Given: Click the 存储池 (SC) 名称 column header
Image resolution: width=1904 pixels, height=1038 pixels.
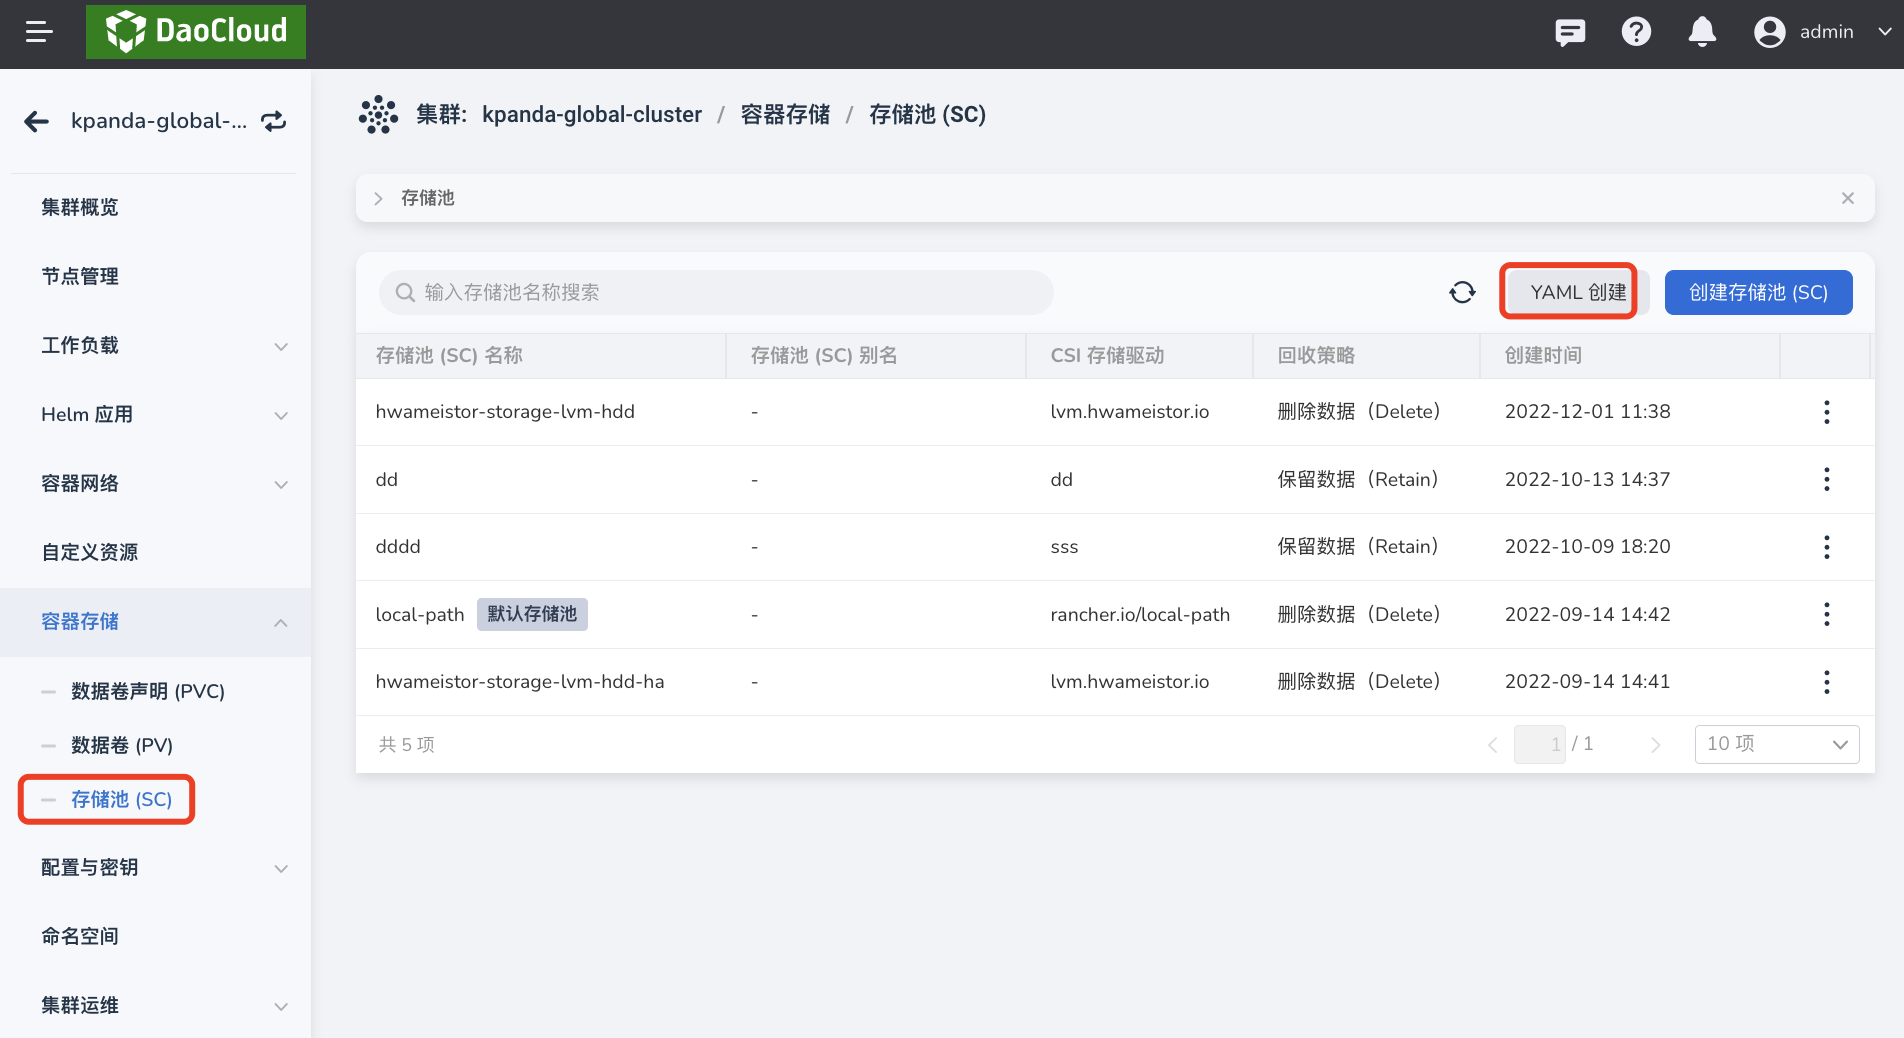Looking at the screenshot, I should pos(449,356).
